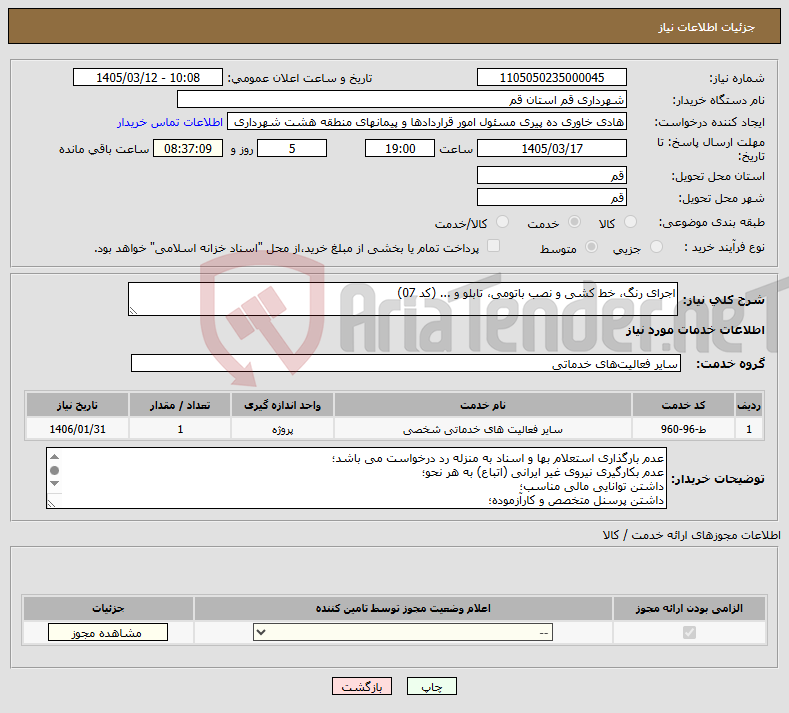This screenshot has height=713, width=789.
Task: Toggle the mandatory license checkbox
Action: point(689,632)
